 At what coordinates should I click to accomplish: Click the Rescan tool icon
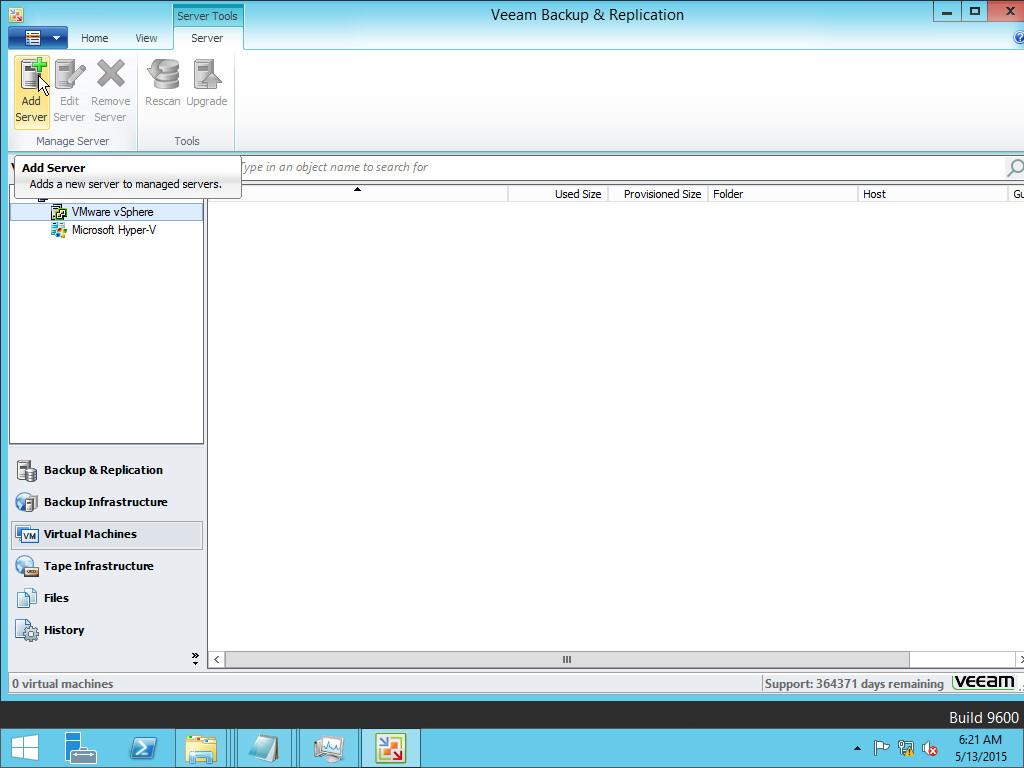pos(163,84)
